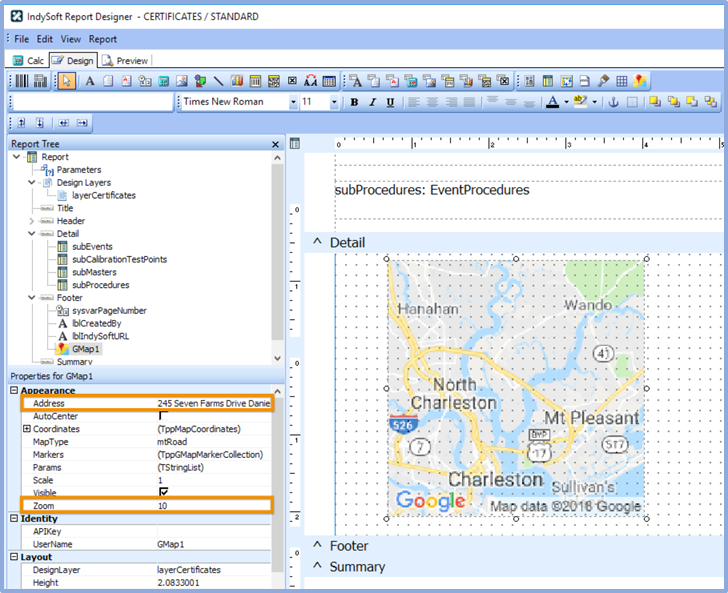This screenshot has height=593, width=728.
Task: Uncheck the Visible property checkbox
Action: tap(163, 492)
